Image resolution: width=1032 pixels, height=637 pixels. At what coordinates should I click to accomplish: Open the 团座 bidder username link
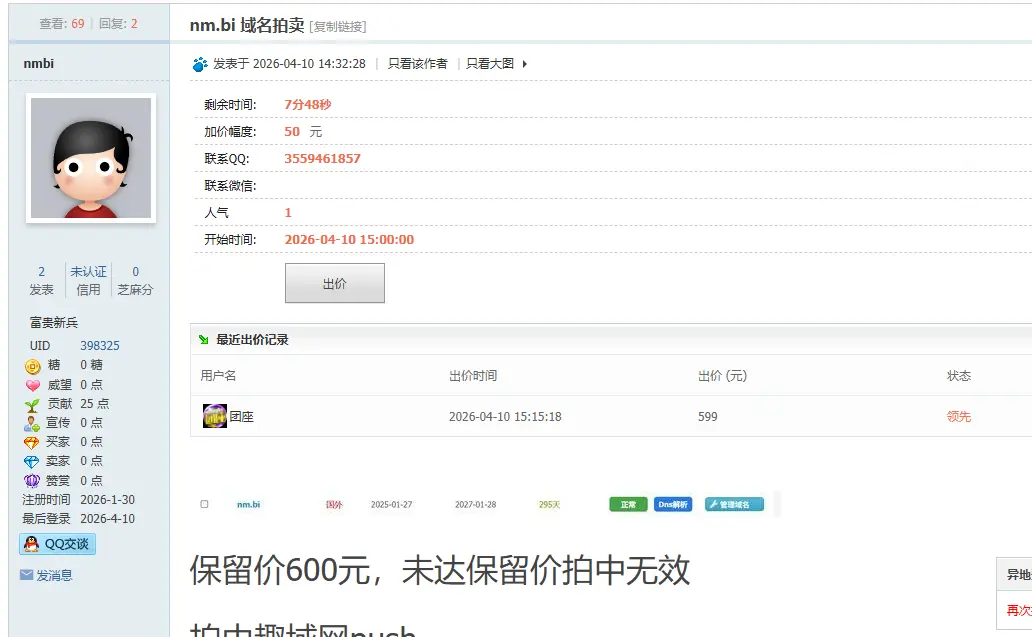click(242, 417)
